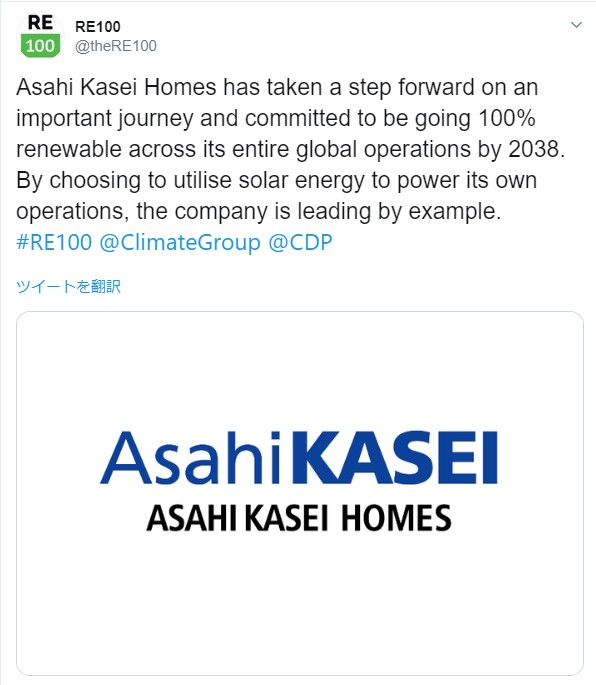
Task: Click the green 100 badge in avatar
Action: click(x=40, y=45)
